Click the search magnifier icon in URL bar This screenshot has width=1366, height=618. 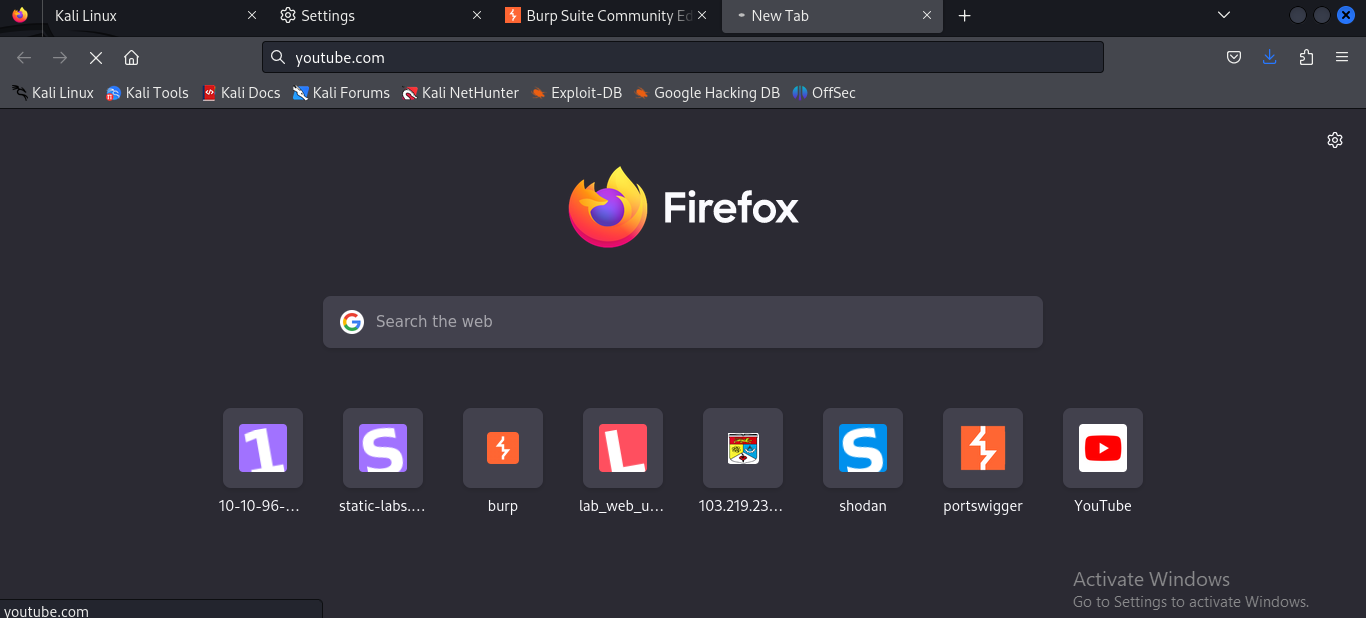tap(278, 58)
